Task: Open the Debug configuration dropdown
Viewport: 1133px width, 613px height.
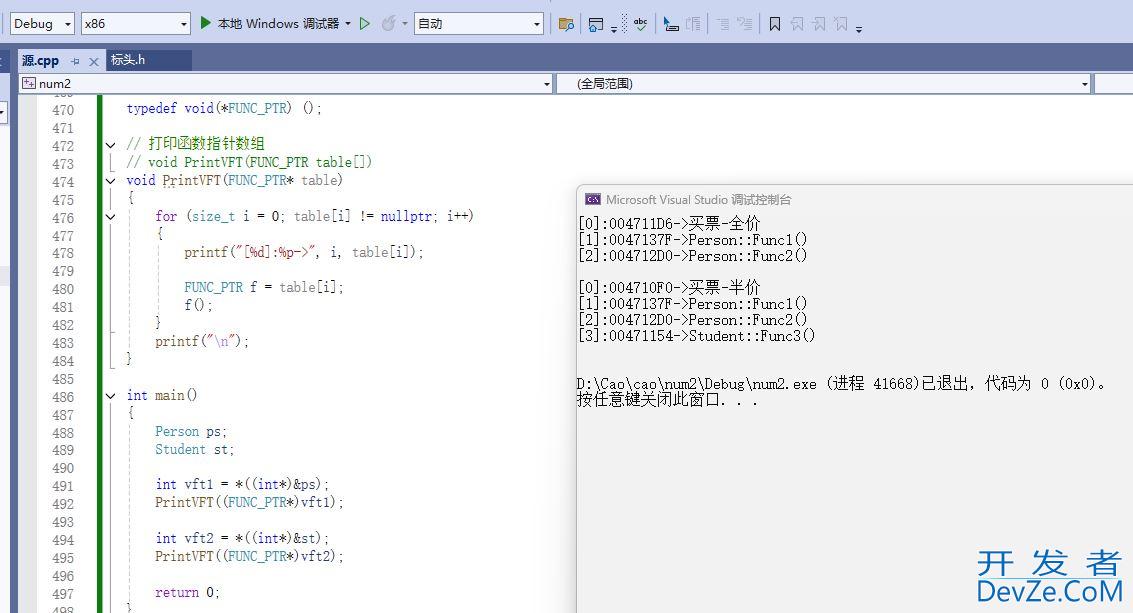Action: point(43,24)
